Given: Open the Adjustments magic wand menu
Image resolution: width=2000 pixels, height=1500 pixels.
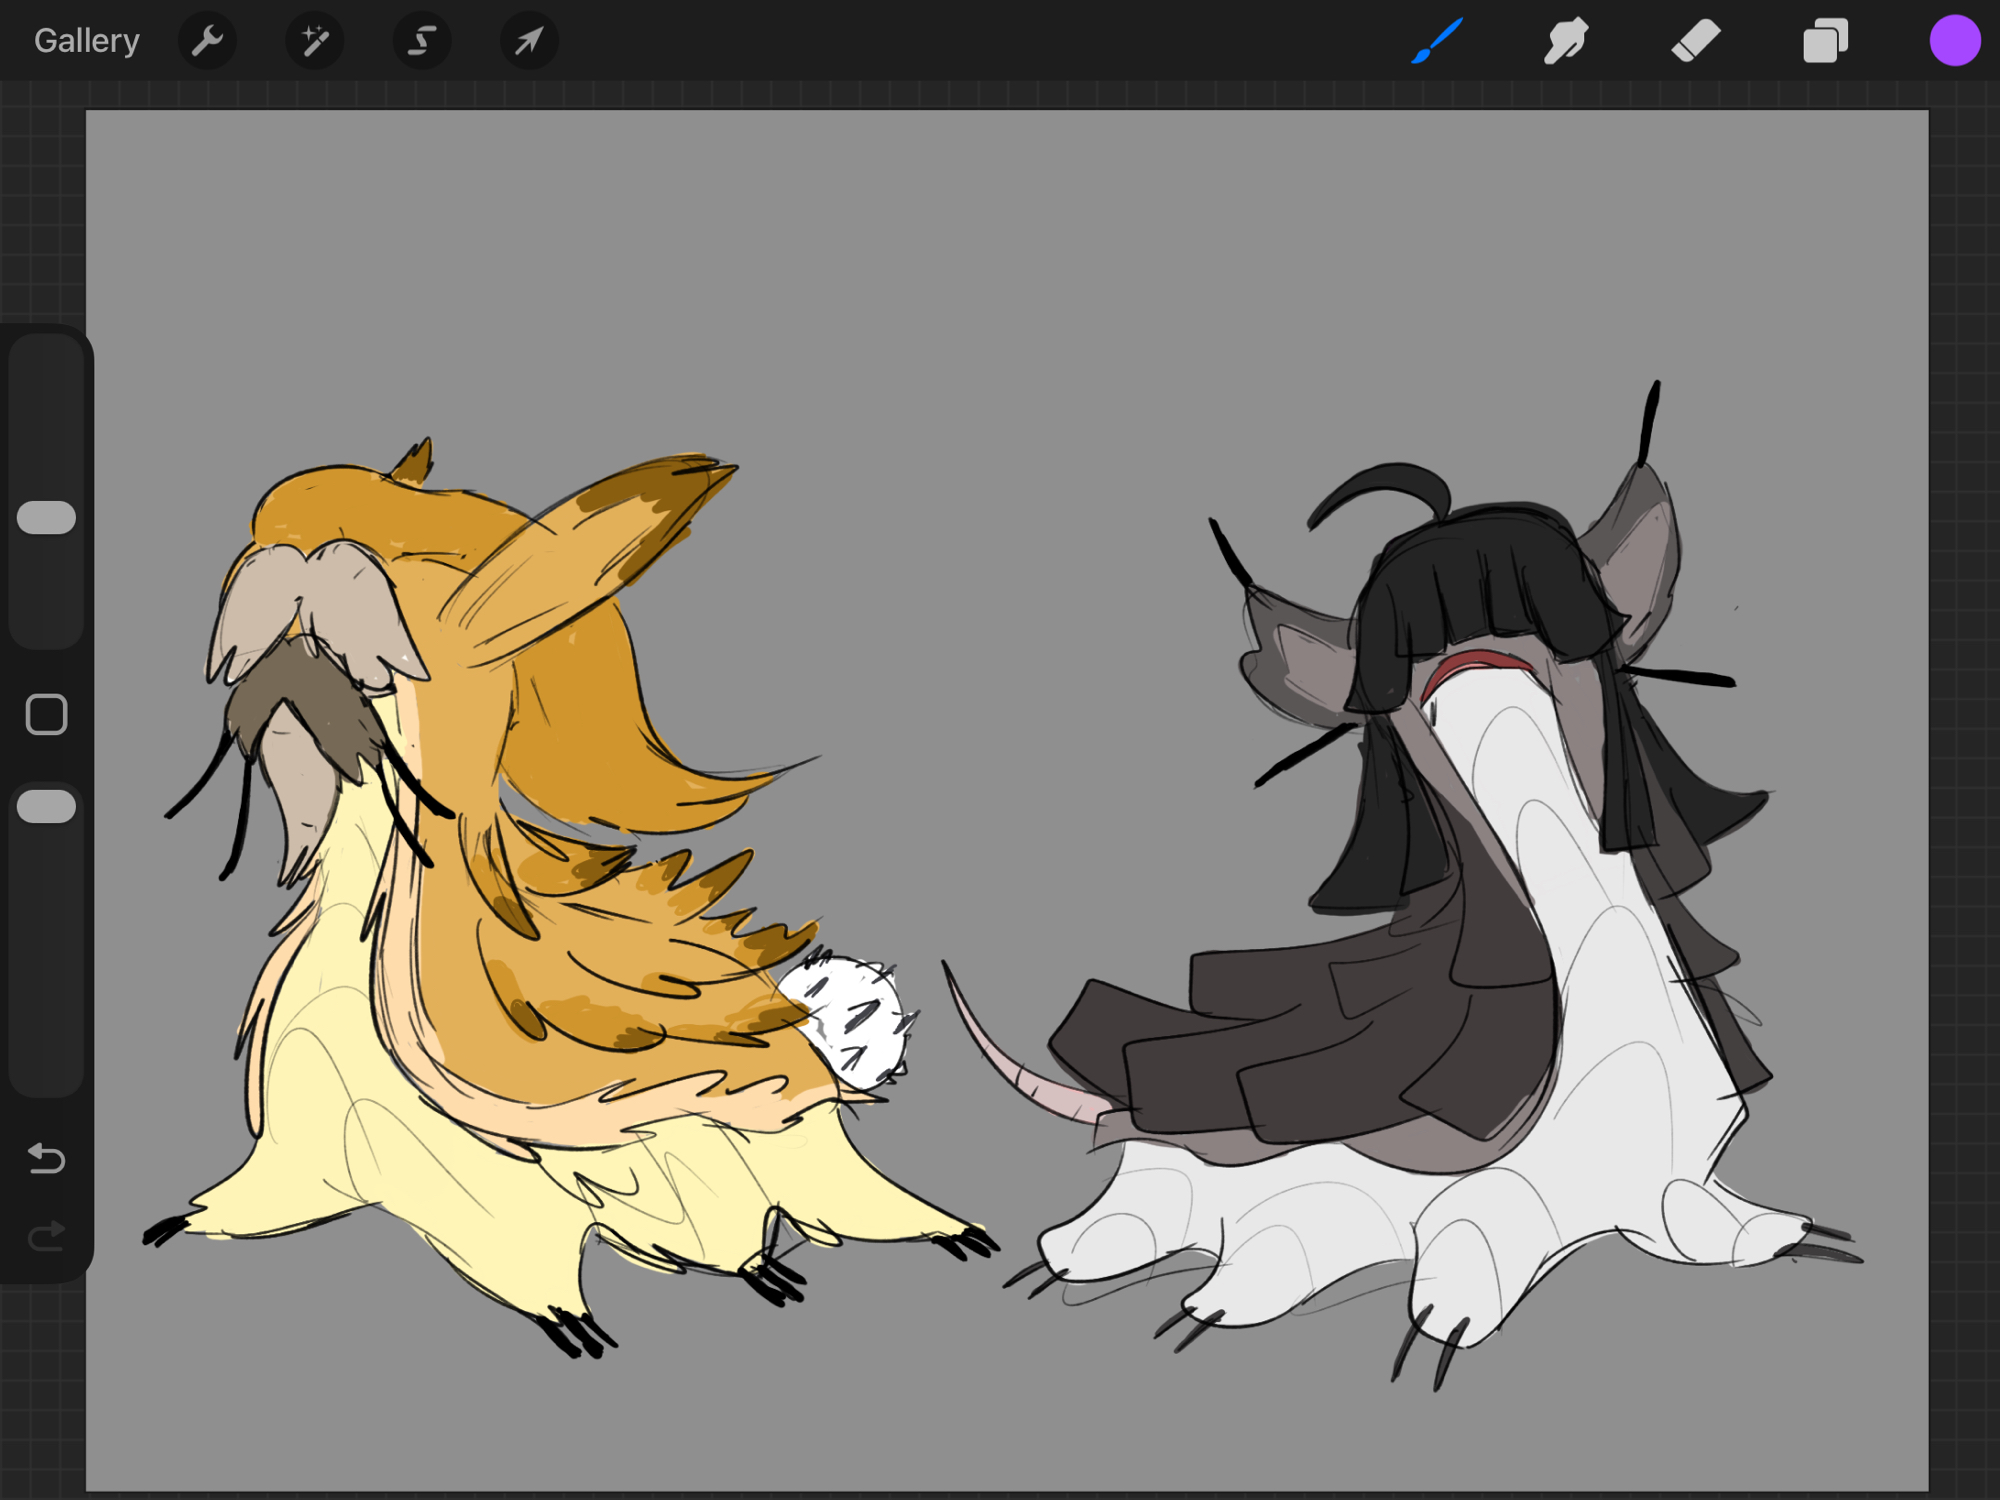Looking at the screenshot, I should [315, 41].
